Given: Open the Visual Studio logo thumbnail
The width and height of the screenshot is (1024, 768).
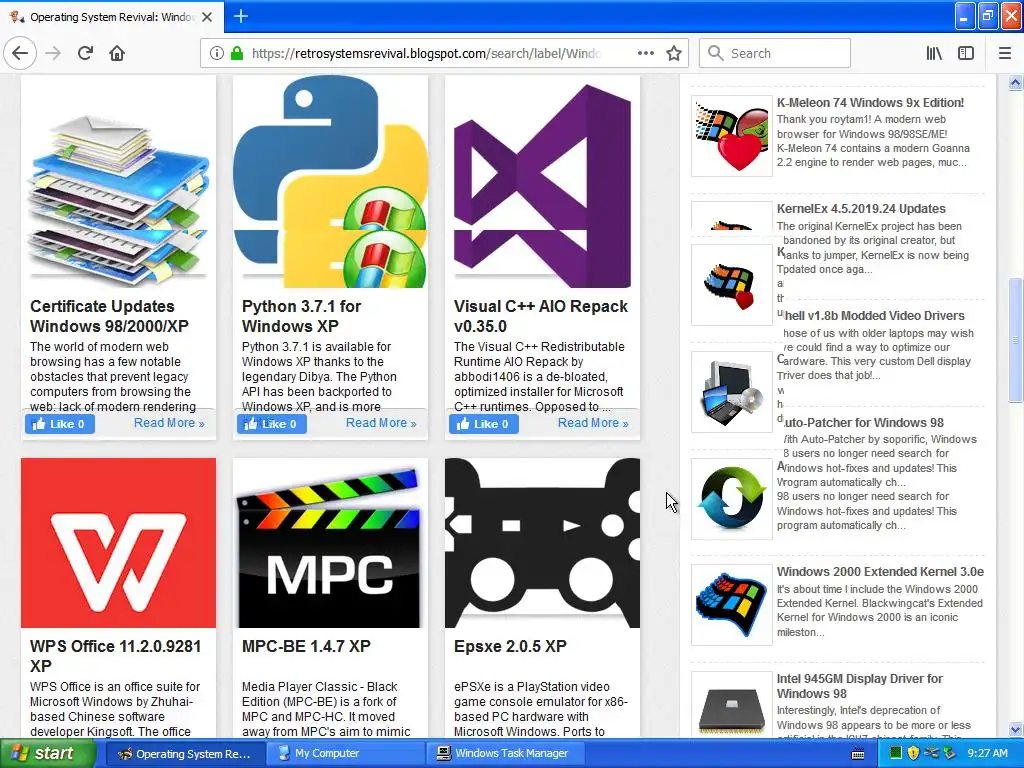Looking at the screenshot, I should point(542,182).
